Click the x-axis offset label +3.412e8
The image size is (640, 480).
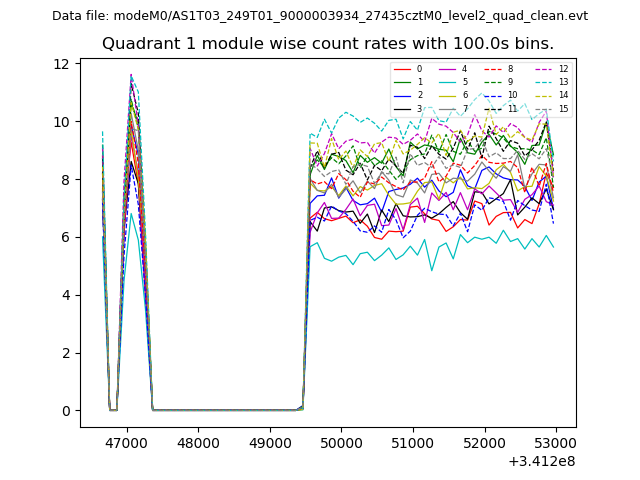coord(542,461)
